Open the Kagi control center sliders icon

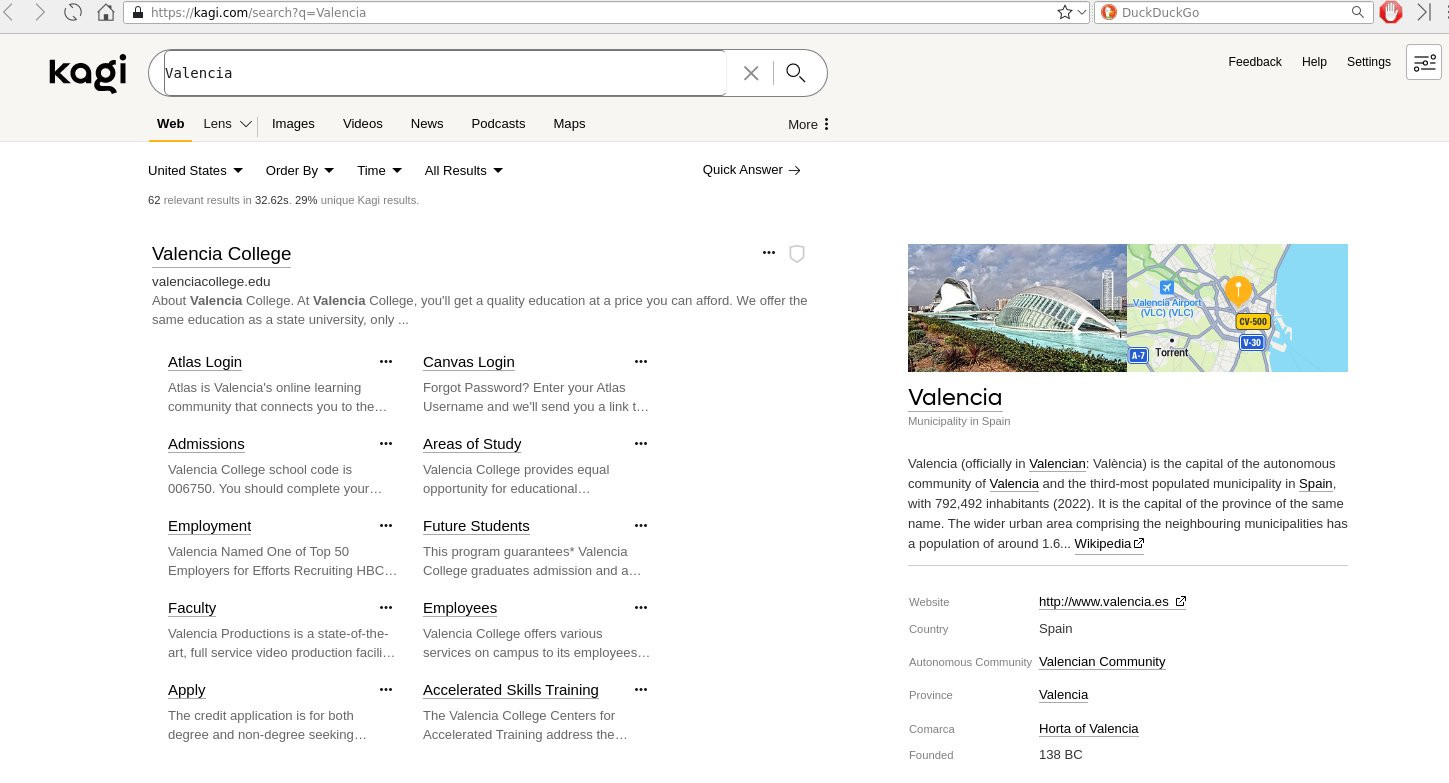1423,62
